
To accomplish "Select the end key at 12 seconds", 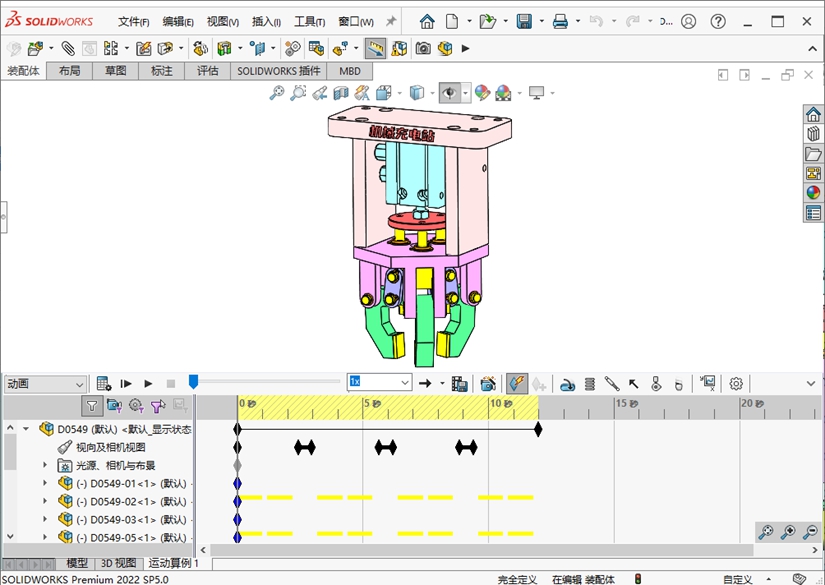I will click(538, 429).
